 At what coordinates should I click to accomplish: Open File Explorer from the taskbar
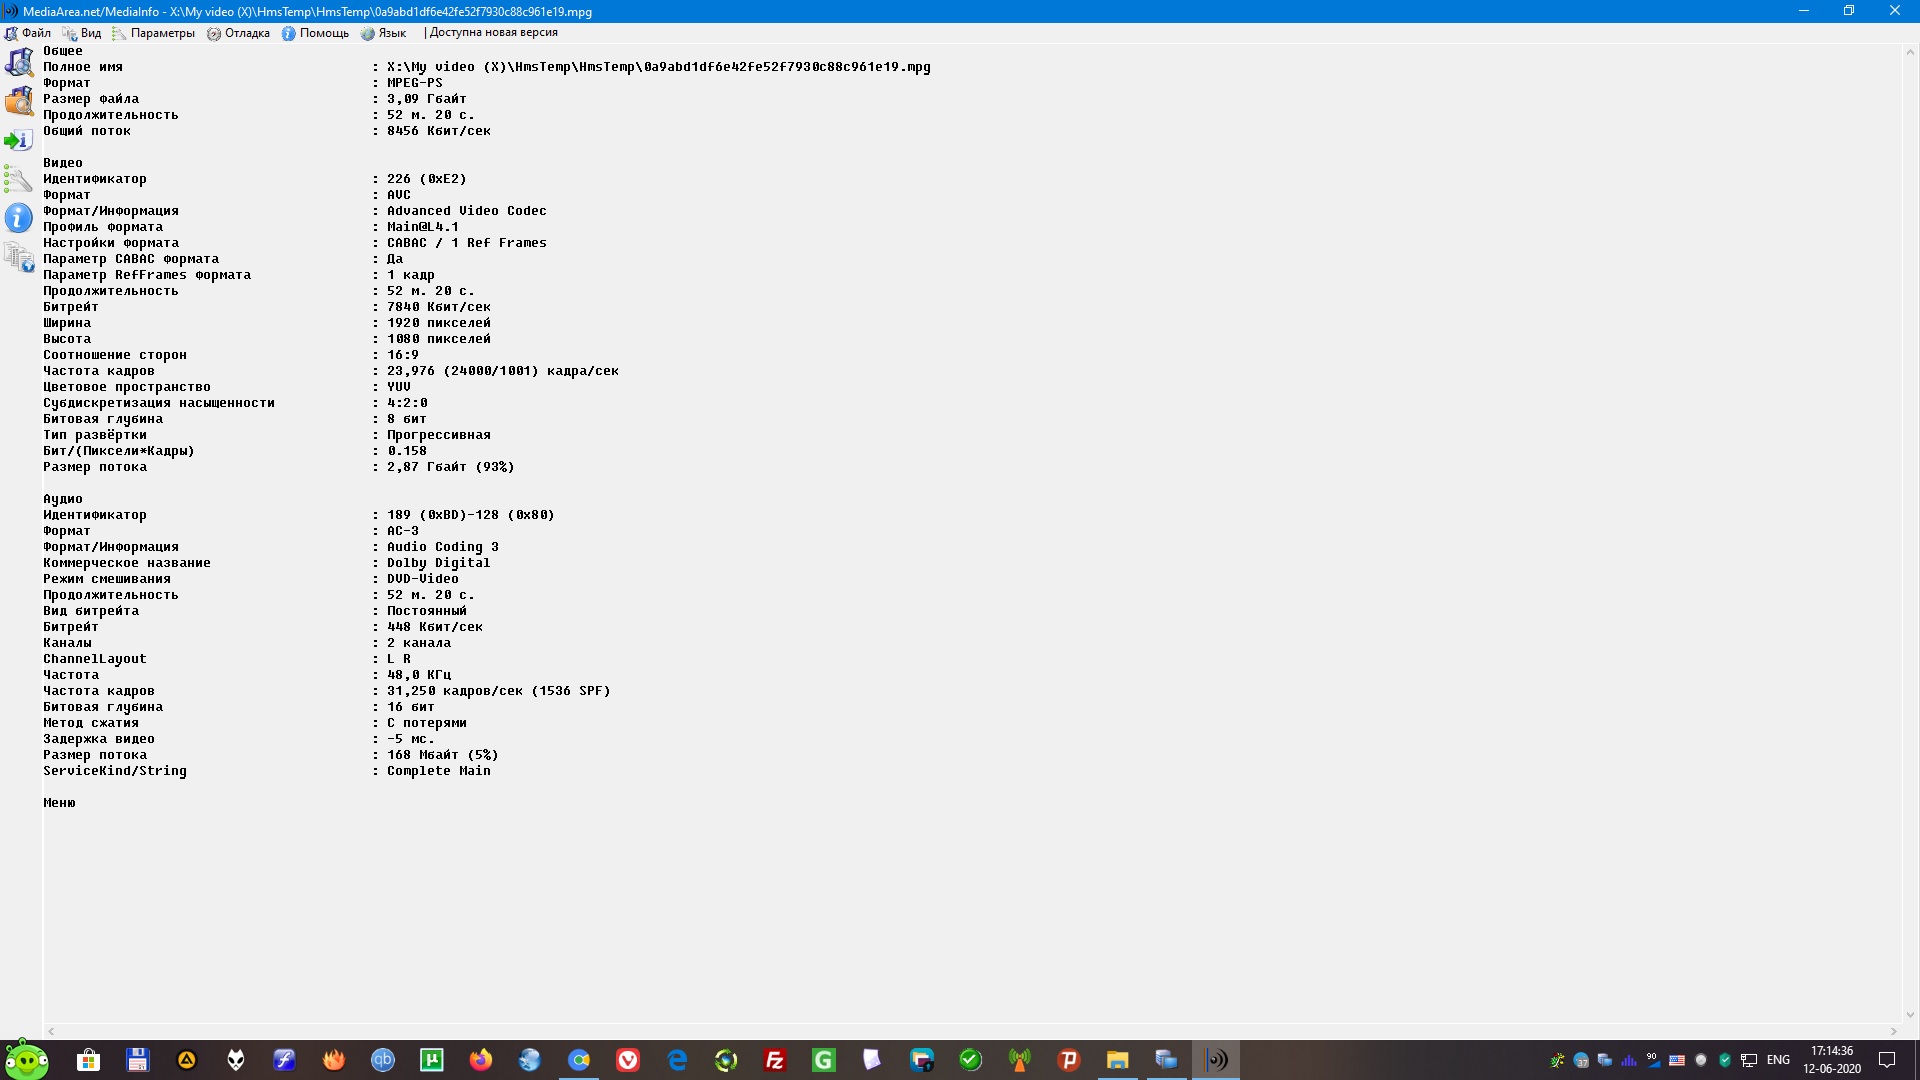(x=1118, y=1060)
